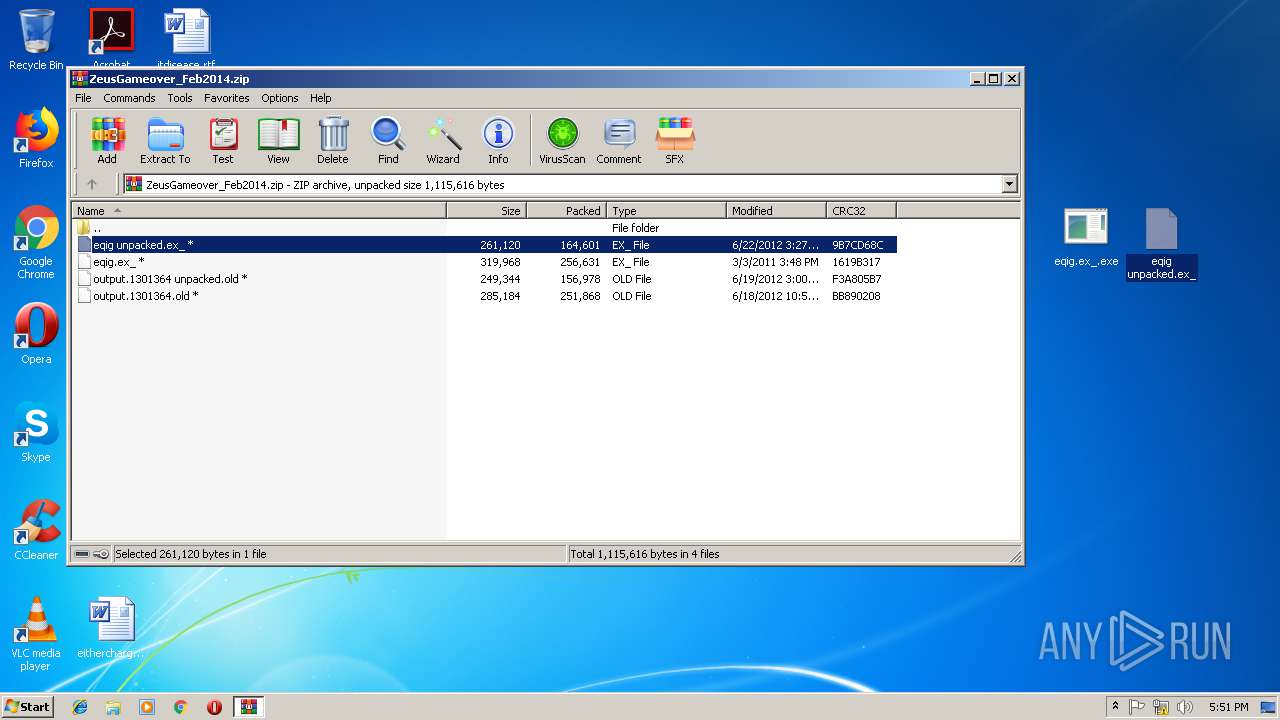The width and height of the screenshot is (1280, 720).
Task: Sort by Name column header
Action: pyautogui.click(x=259, y=210)
